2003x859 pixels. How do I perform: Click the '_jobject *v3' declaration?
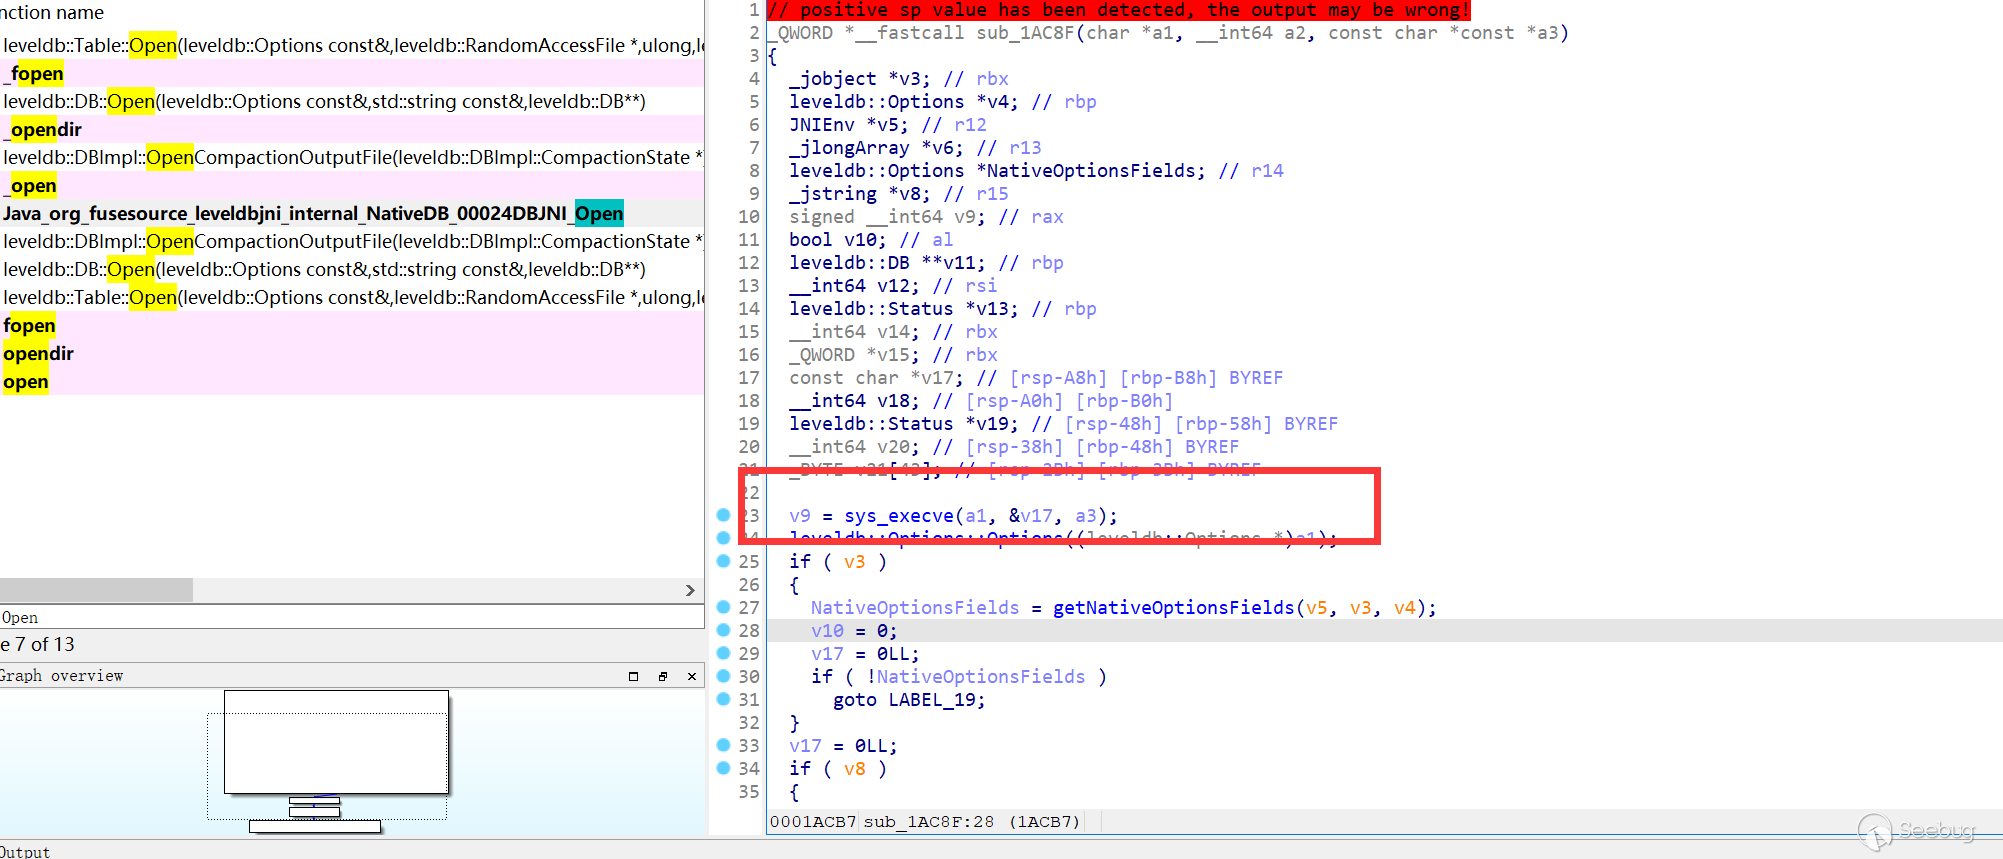coord(859,79)
